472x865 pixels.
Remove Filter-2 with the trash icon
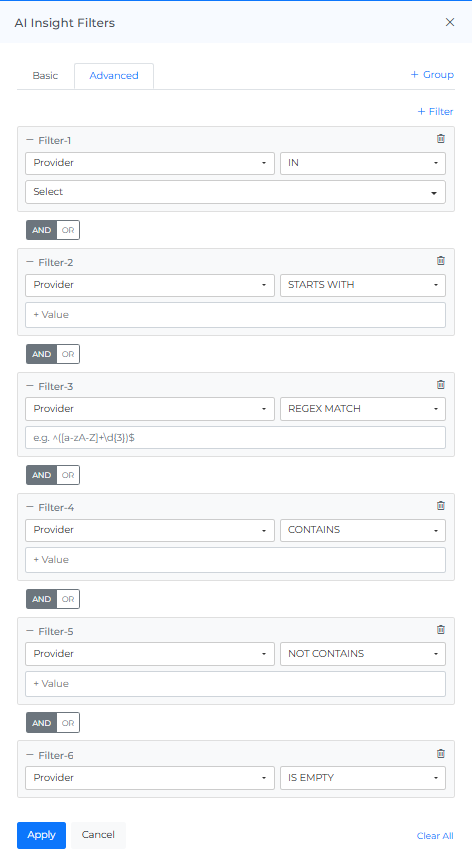(441, 261)
